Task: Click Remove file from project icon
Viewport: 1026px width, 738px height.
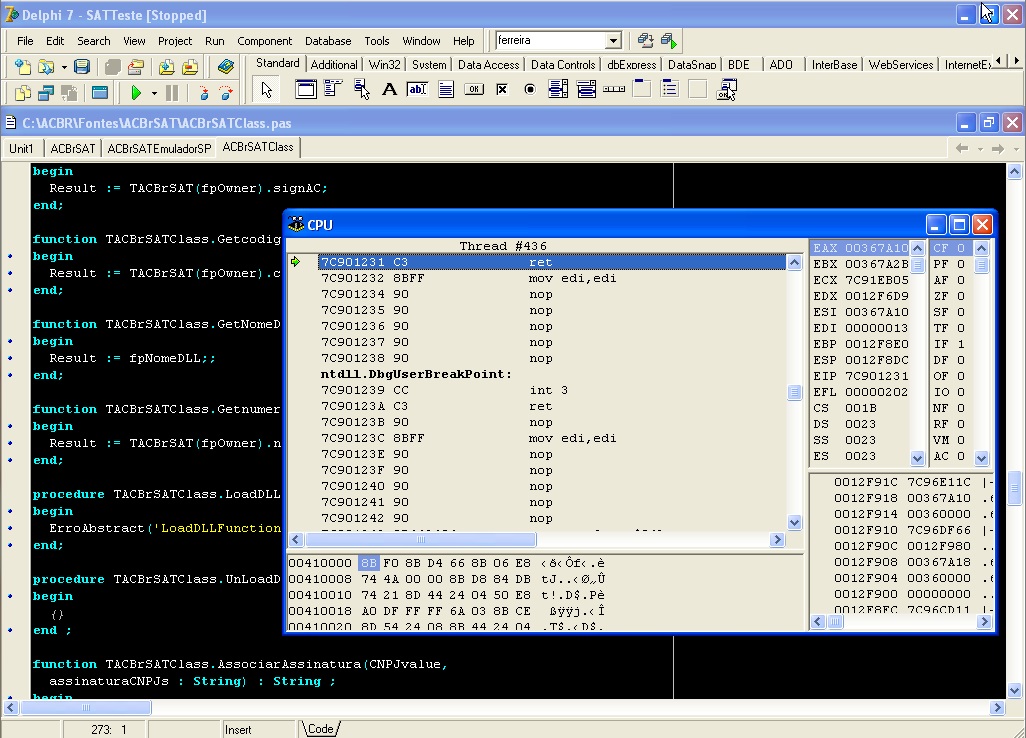Action: [x=190, y=67]
